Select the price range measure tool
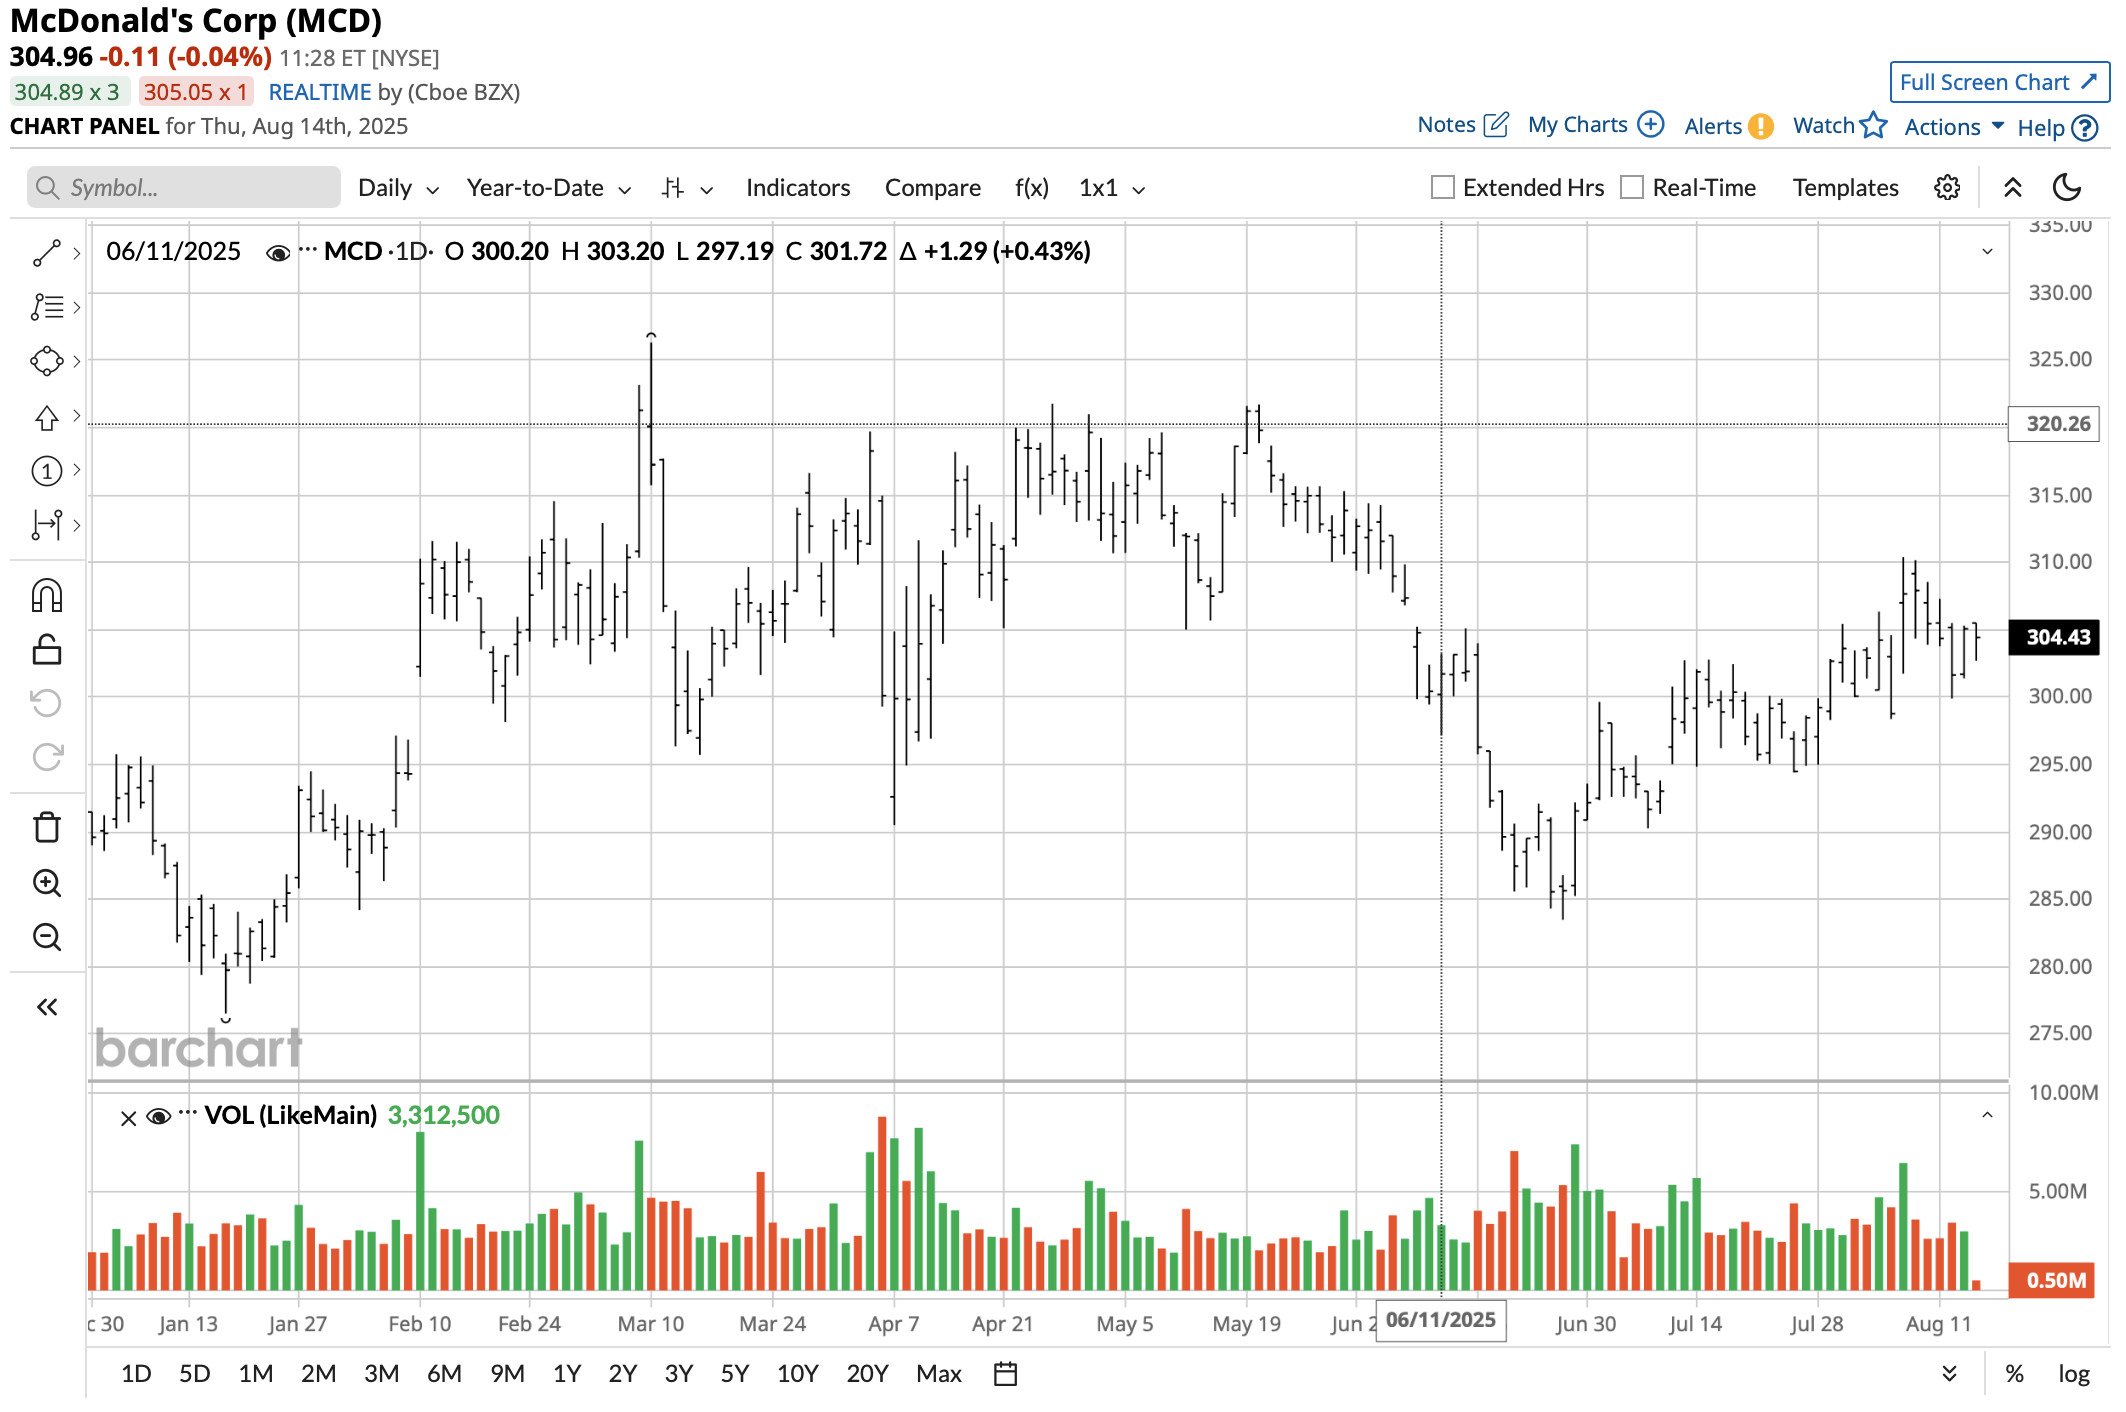 (46, 525)
